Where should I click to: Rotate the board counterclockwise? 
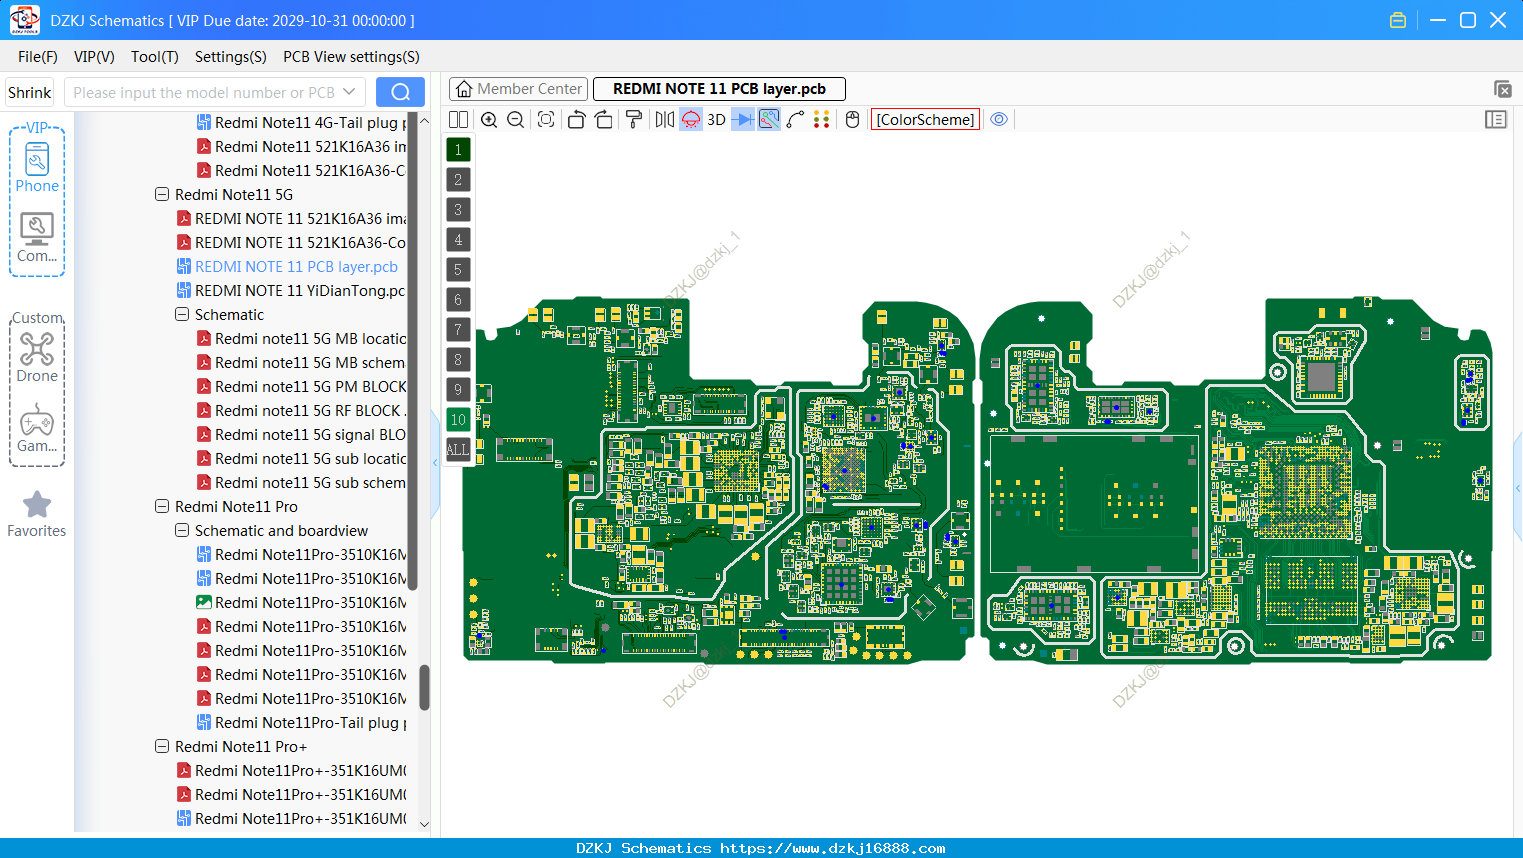[576, 119]
